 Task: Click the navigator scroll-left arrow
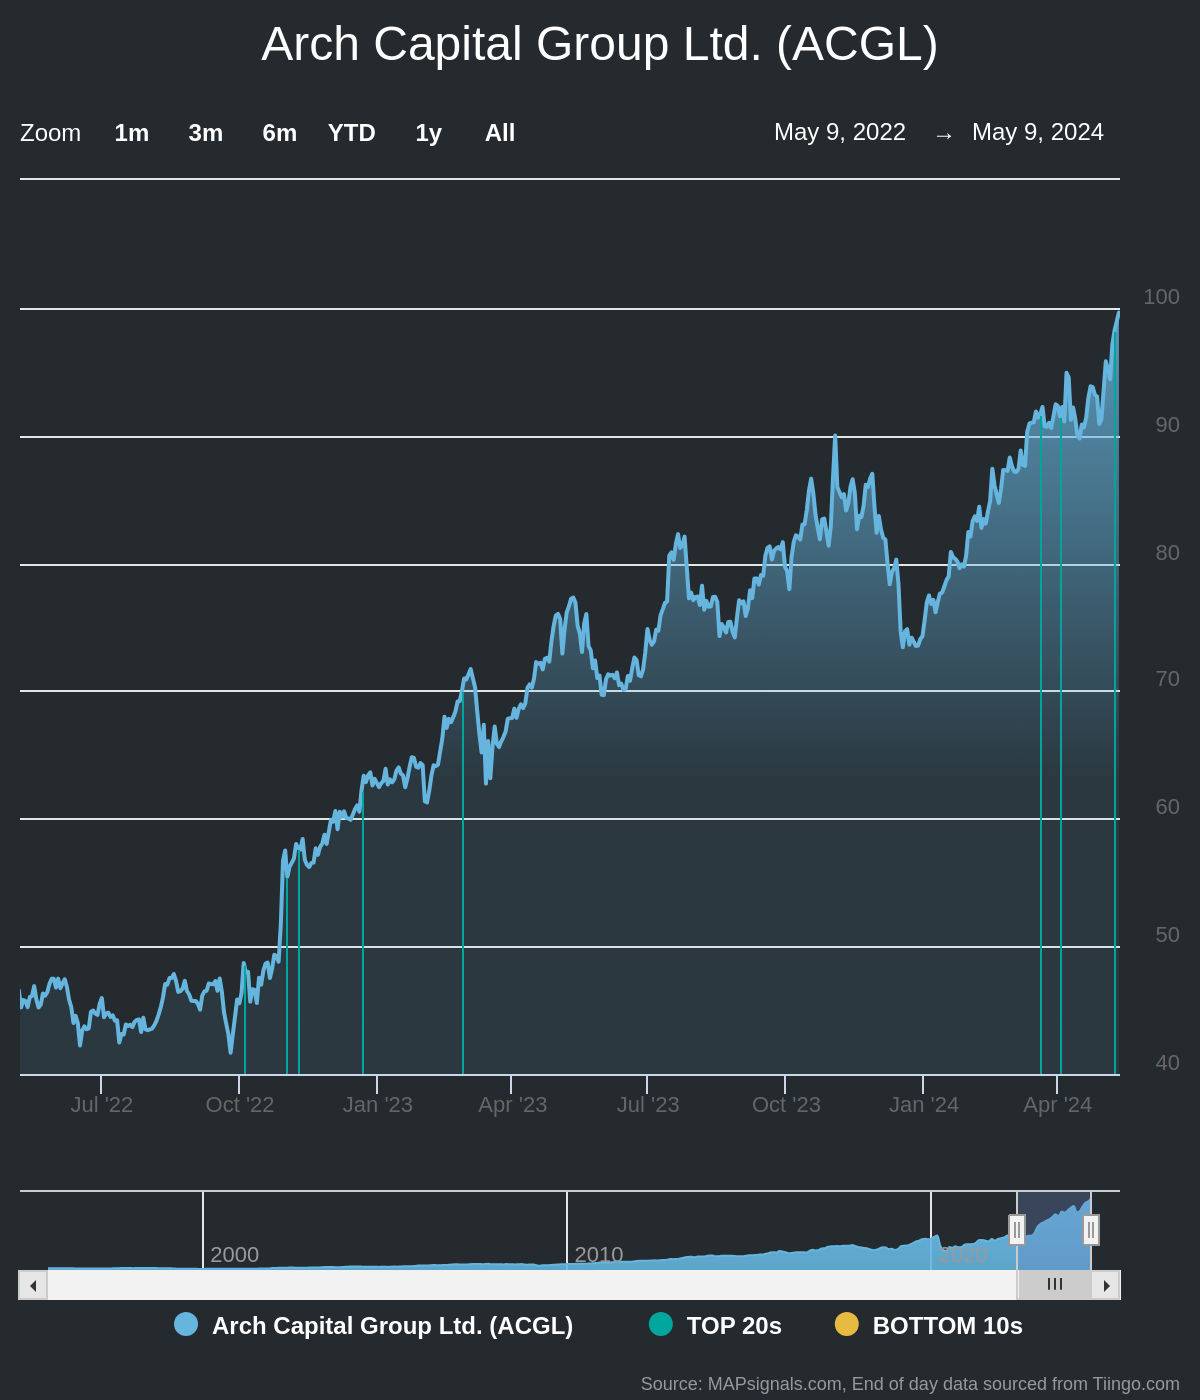(x=33, y=1285)
